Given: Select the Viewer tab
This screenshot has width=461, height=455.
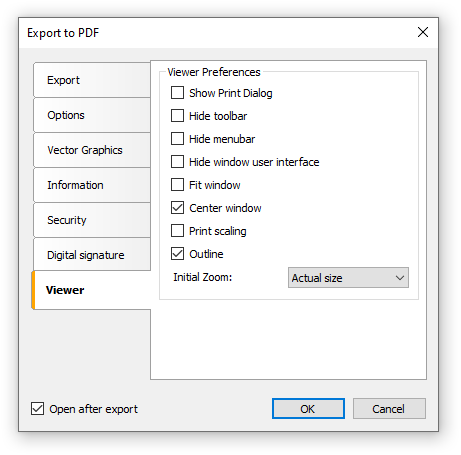Looking at the screenshot, I should [91, 290].
